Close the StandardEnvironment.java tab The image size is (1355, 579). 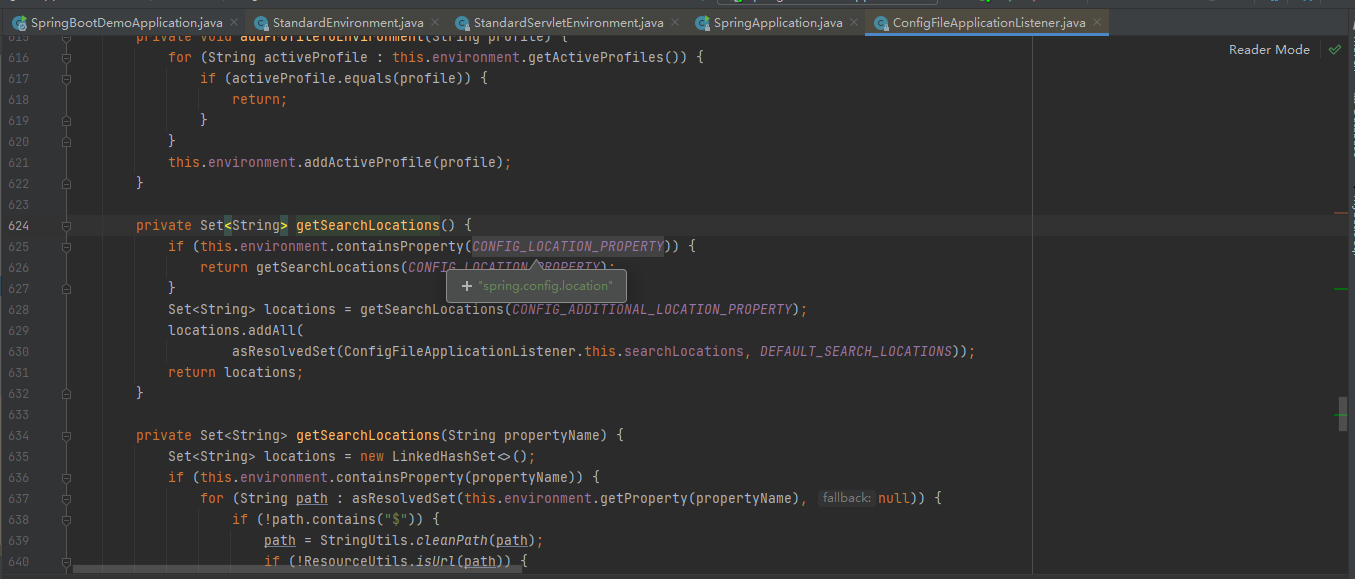tap(436, 22)
